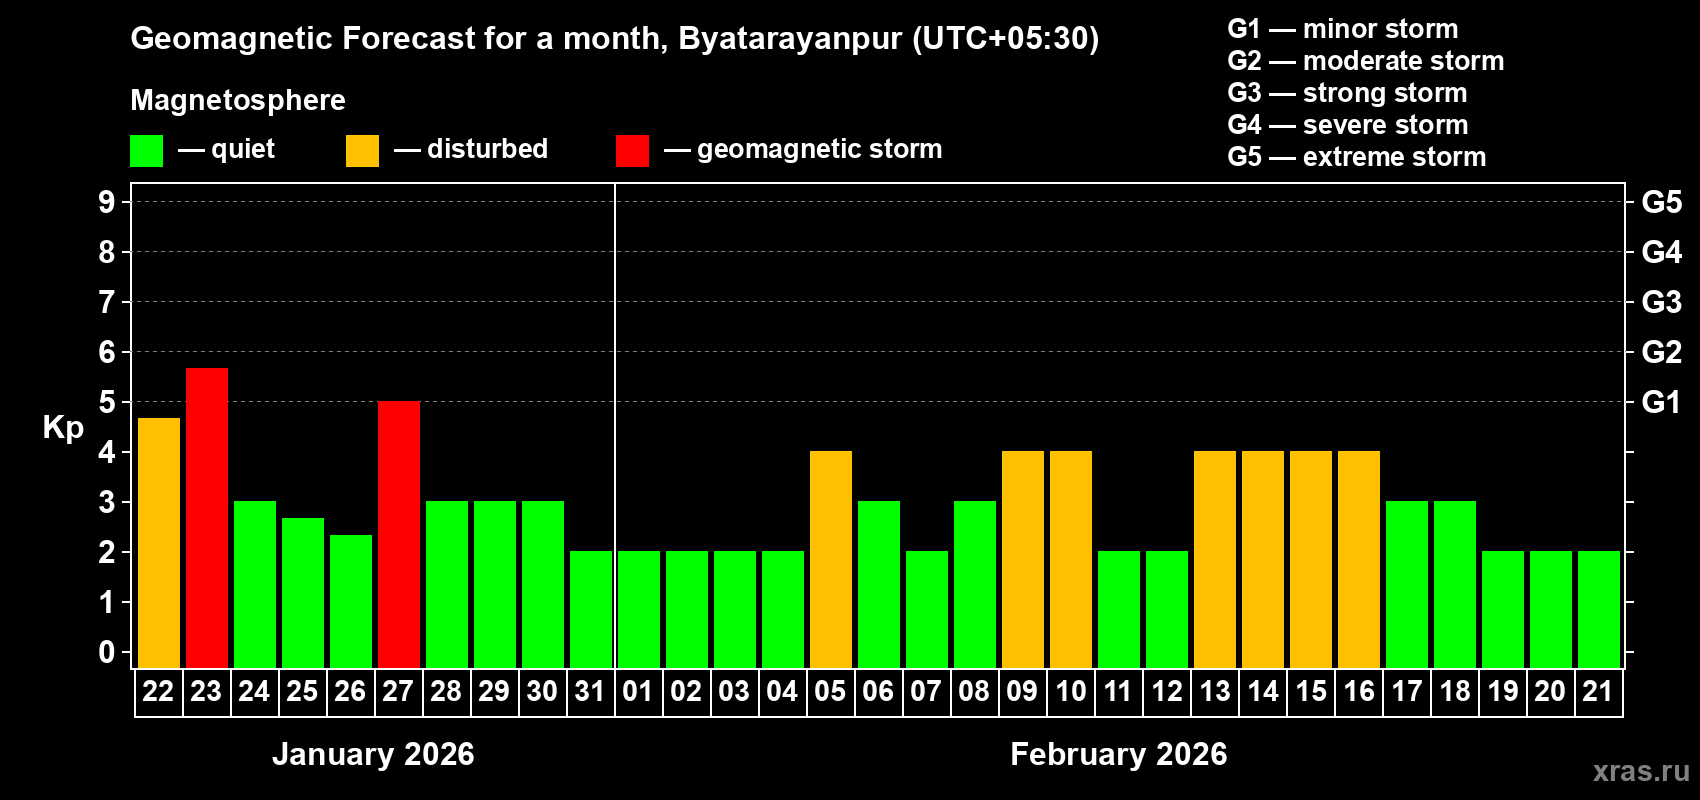This screenshot has width=1700, height=800.
Task: Click the date label 01 on the axis
Action: pos(638,692)
